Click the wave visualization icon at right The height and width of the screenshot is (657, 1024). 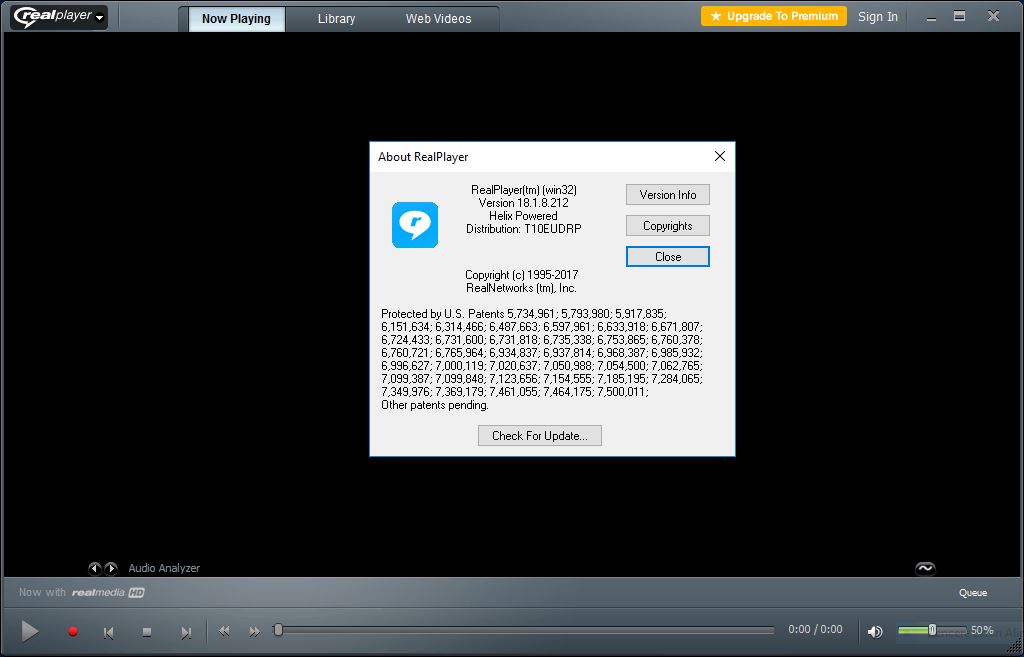pyautogui.click(x=925, y=568)
